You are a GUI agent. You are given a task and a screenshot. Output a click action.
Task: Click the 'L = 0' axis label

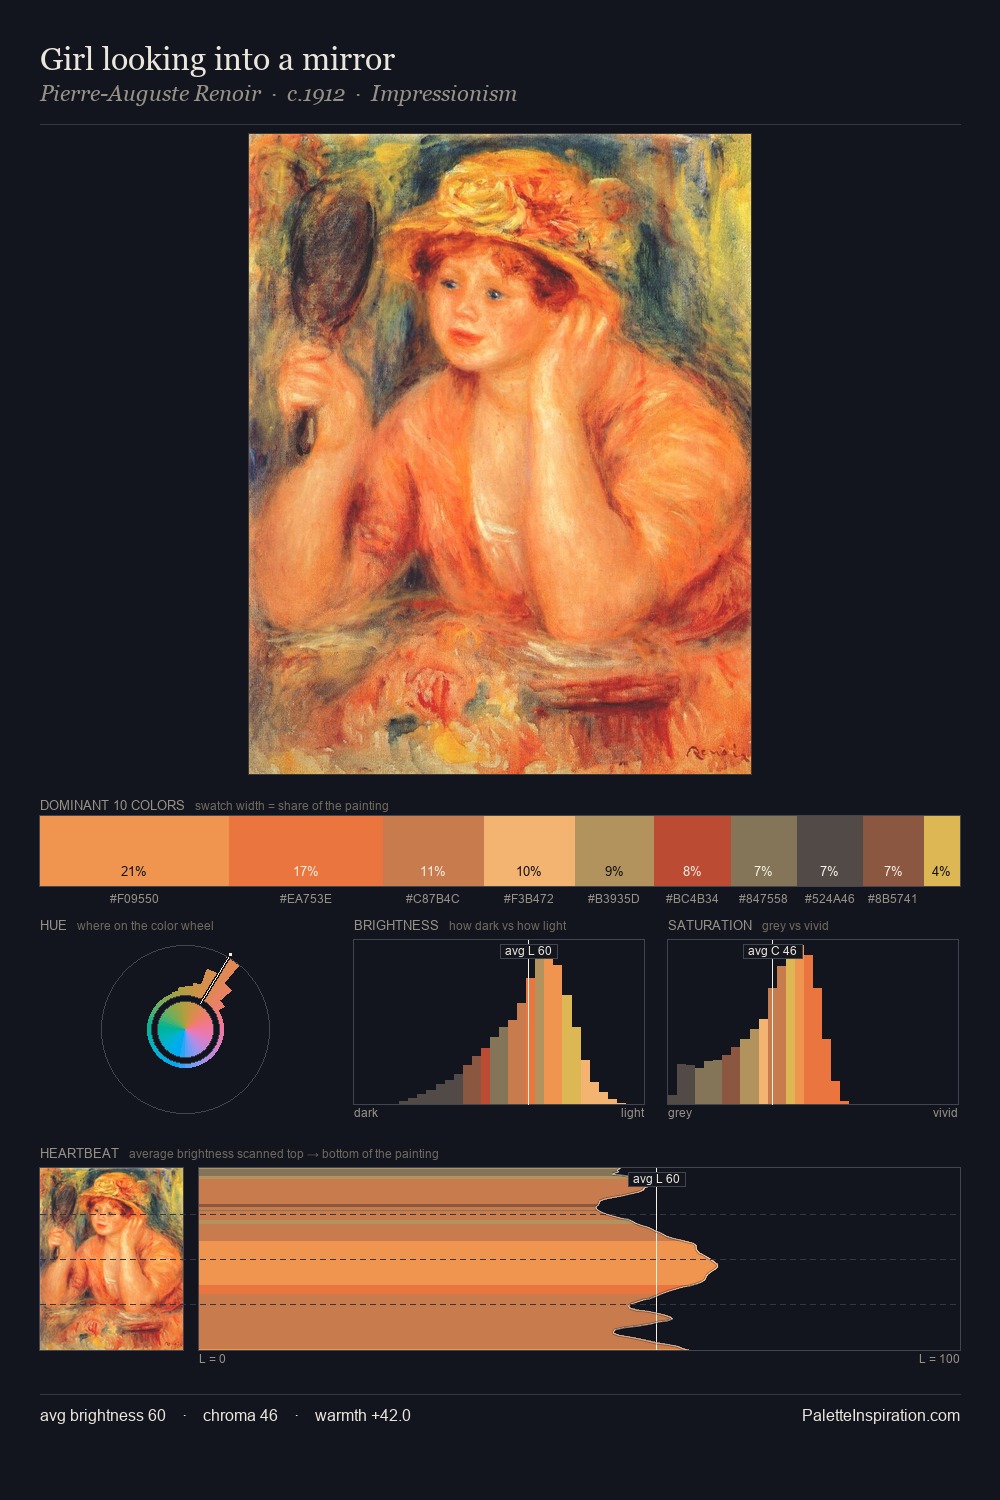212,1359
